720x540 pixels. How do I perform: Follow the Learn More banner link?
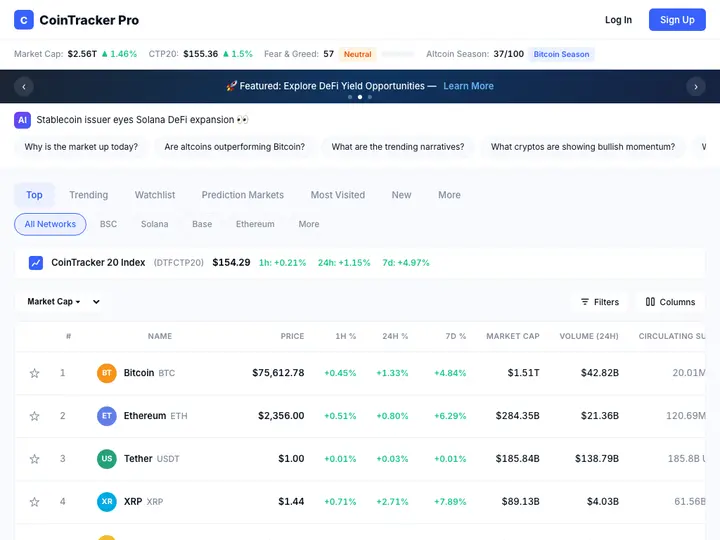coord(468,86)
